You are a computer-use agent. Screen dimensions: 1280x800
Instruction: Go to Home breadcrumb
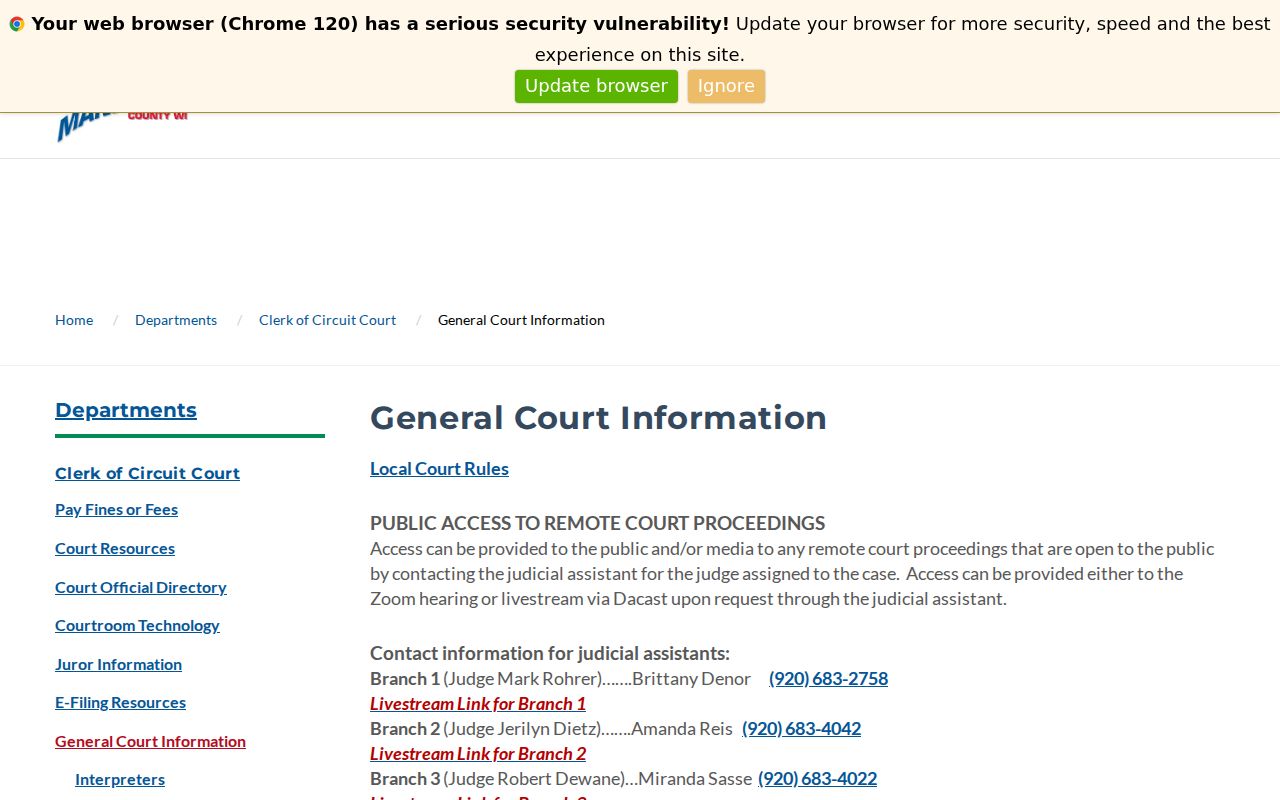(74, 320)
